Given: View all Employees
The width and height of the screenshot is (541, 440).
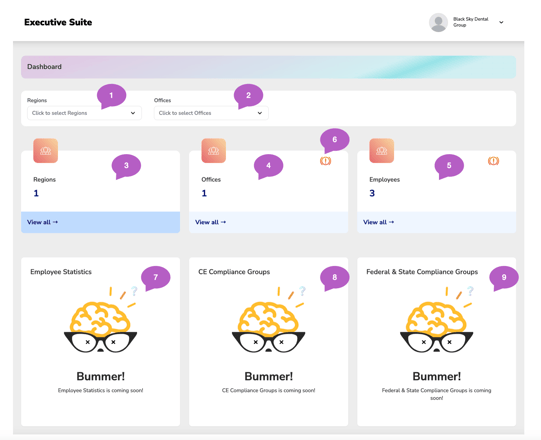Looking at the screenshot, I should pos(378,222).
